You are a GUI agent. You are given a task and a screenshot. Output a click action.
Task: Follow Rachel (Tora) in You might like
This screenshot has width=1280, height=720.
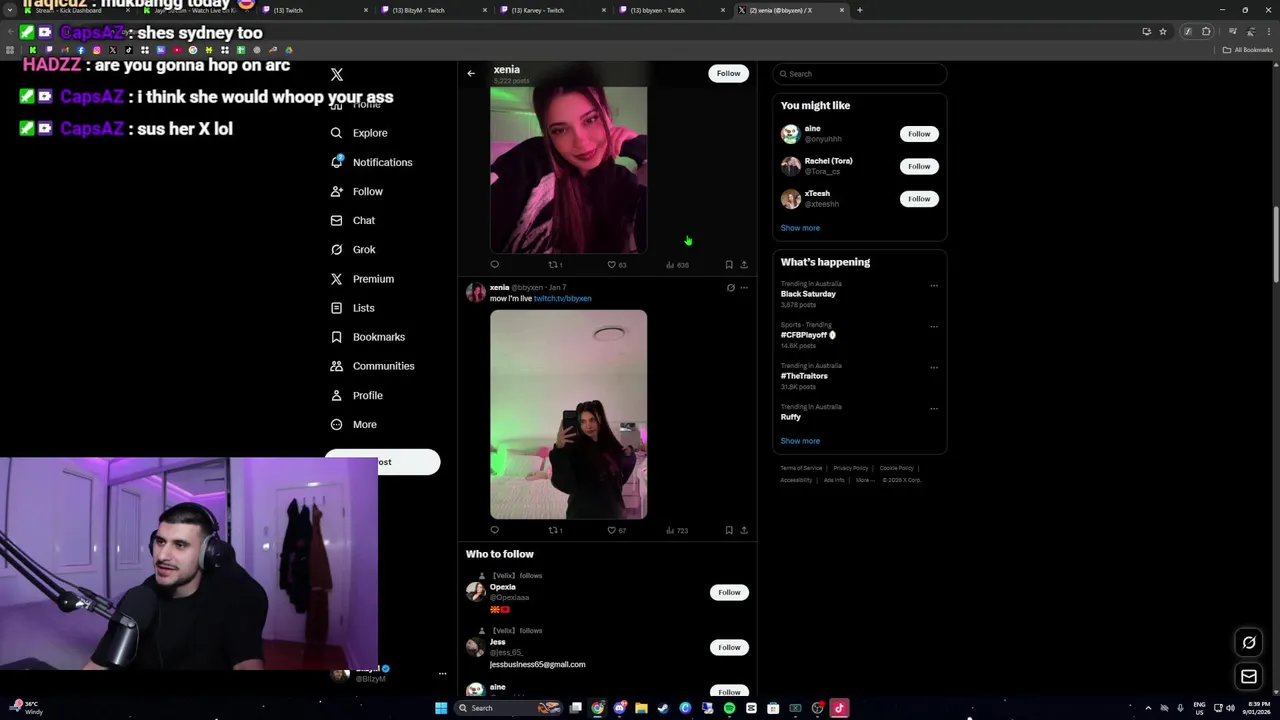click(919, 166)
